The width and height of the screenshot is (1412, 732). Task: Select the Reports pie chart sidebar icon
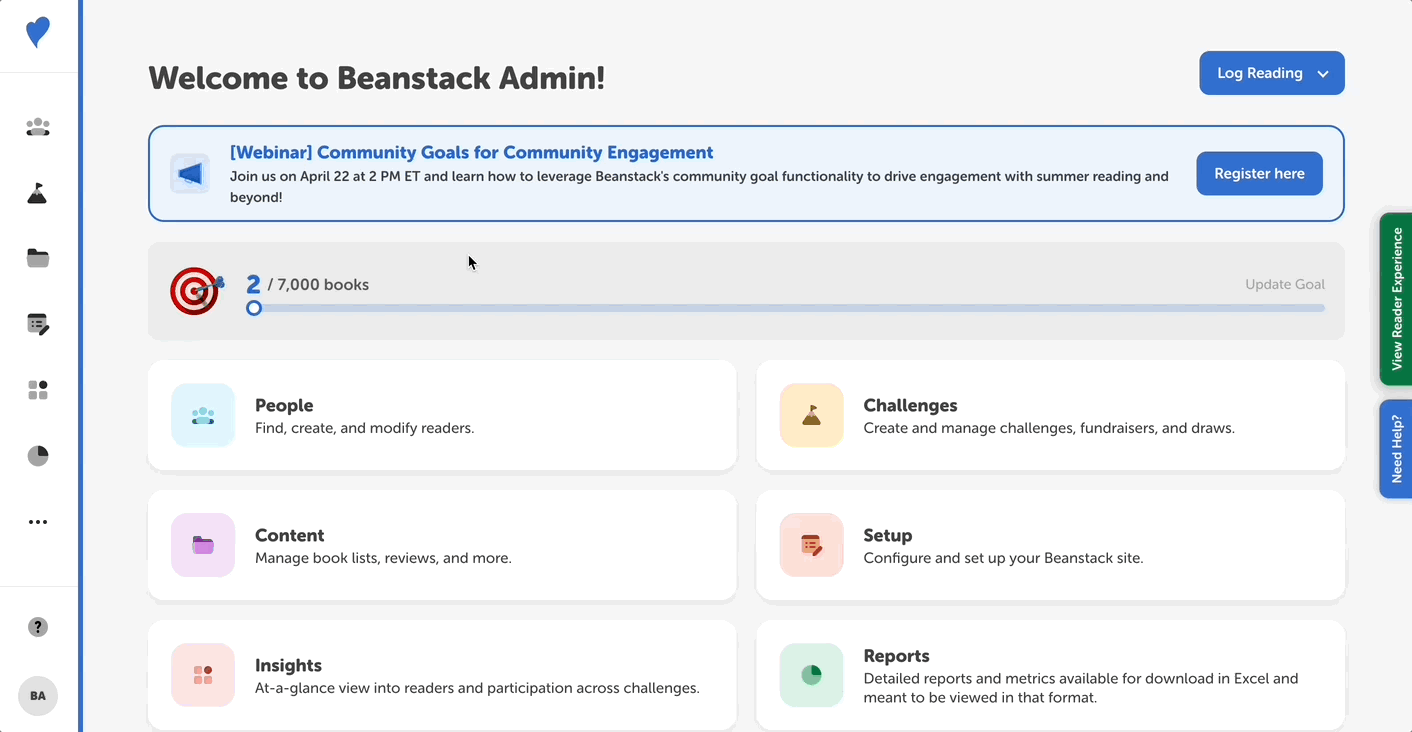point(37,455)
